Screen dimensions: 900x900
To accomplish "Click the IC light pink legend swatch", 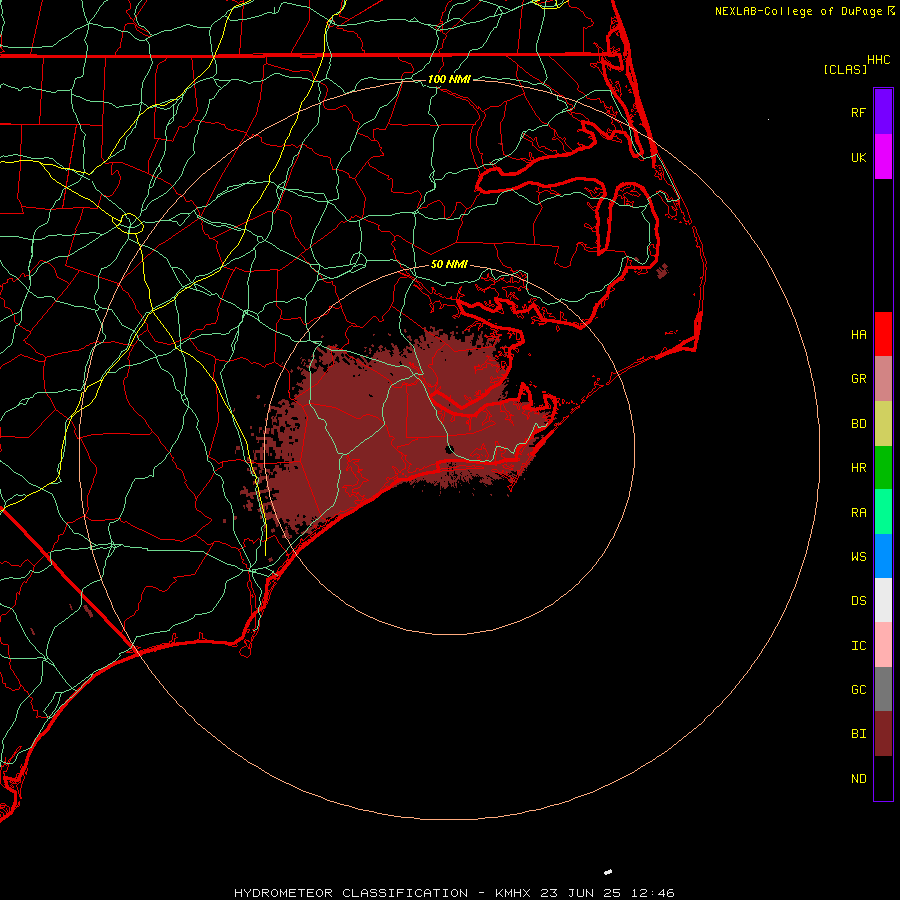I will 883,645.
